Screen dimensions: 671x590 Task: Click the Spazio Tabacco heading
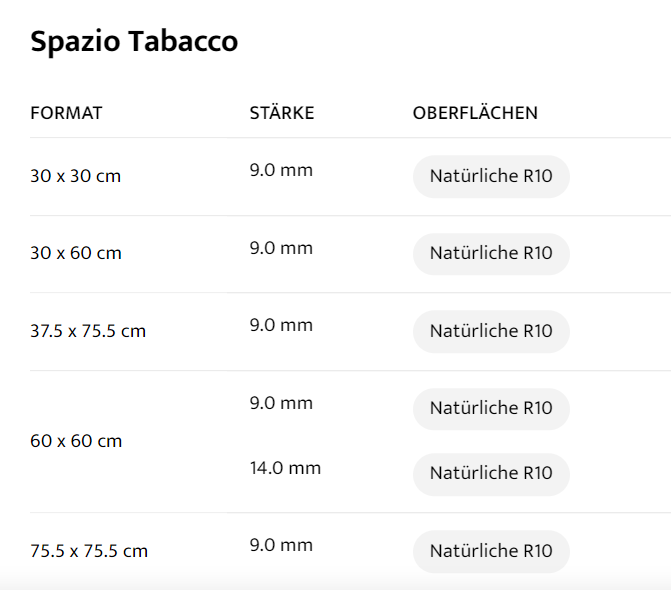click(x=134, y=42)
